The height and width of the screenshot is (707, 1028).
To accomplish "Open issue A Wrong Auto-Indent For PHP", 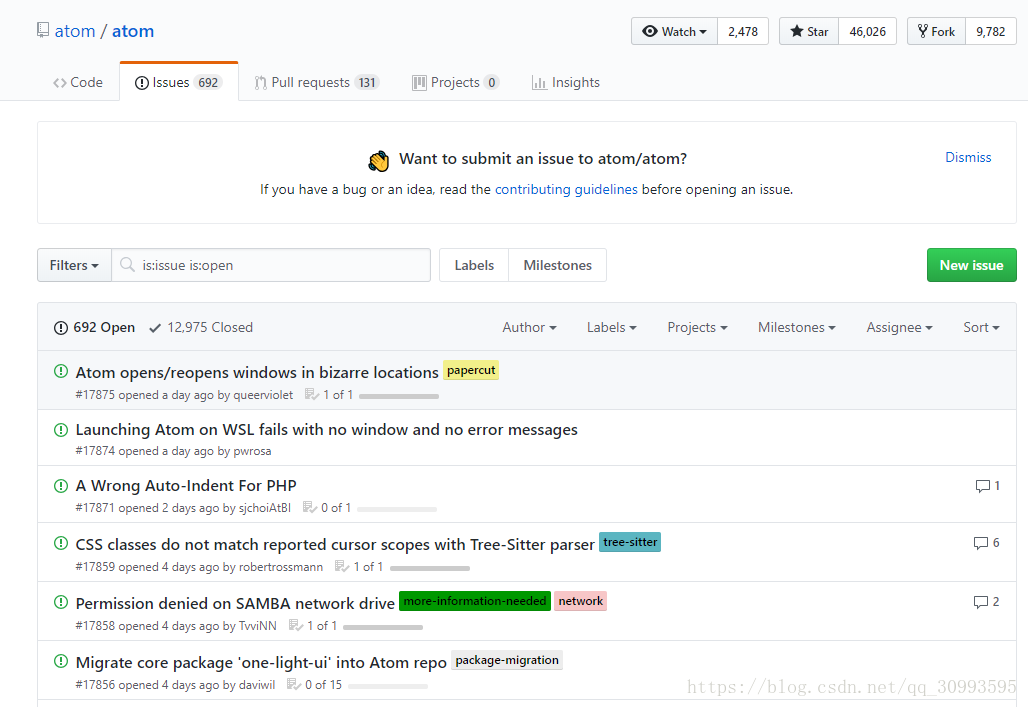I will [186, 486].
